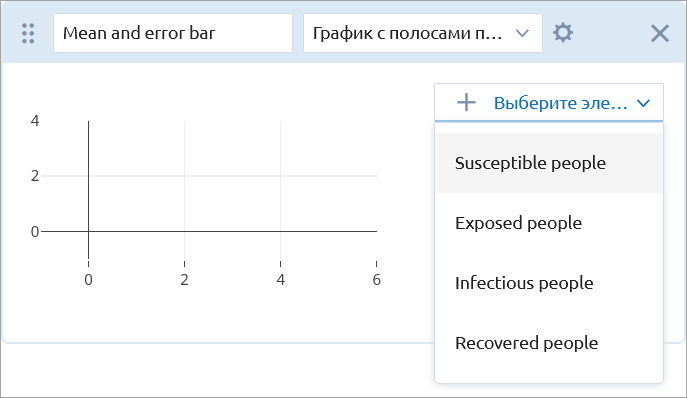
Task: Click the y-axis zero label
Action: tap(35, 231)
